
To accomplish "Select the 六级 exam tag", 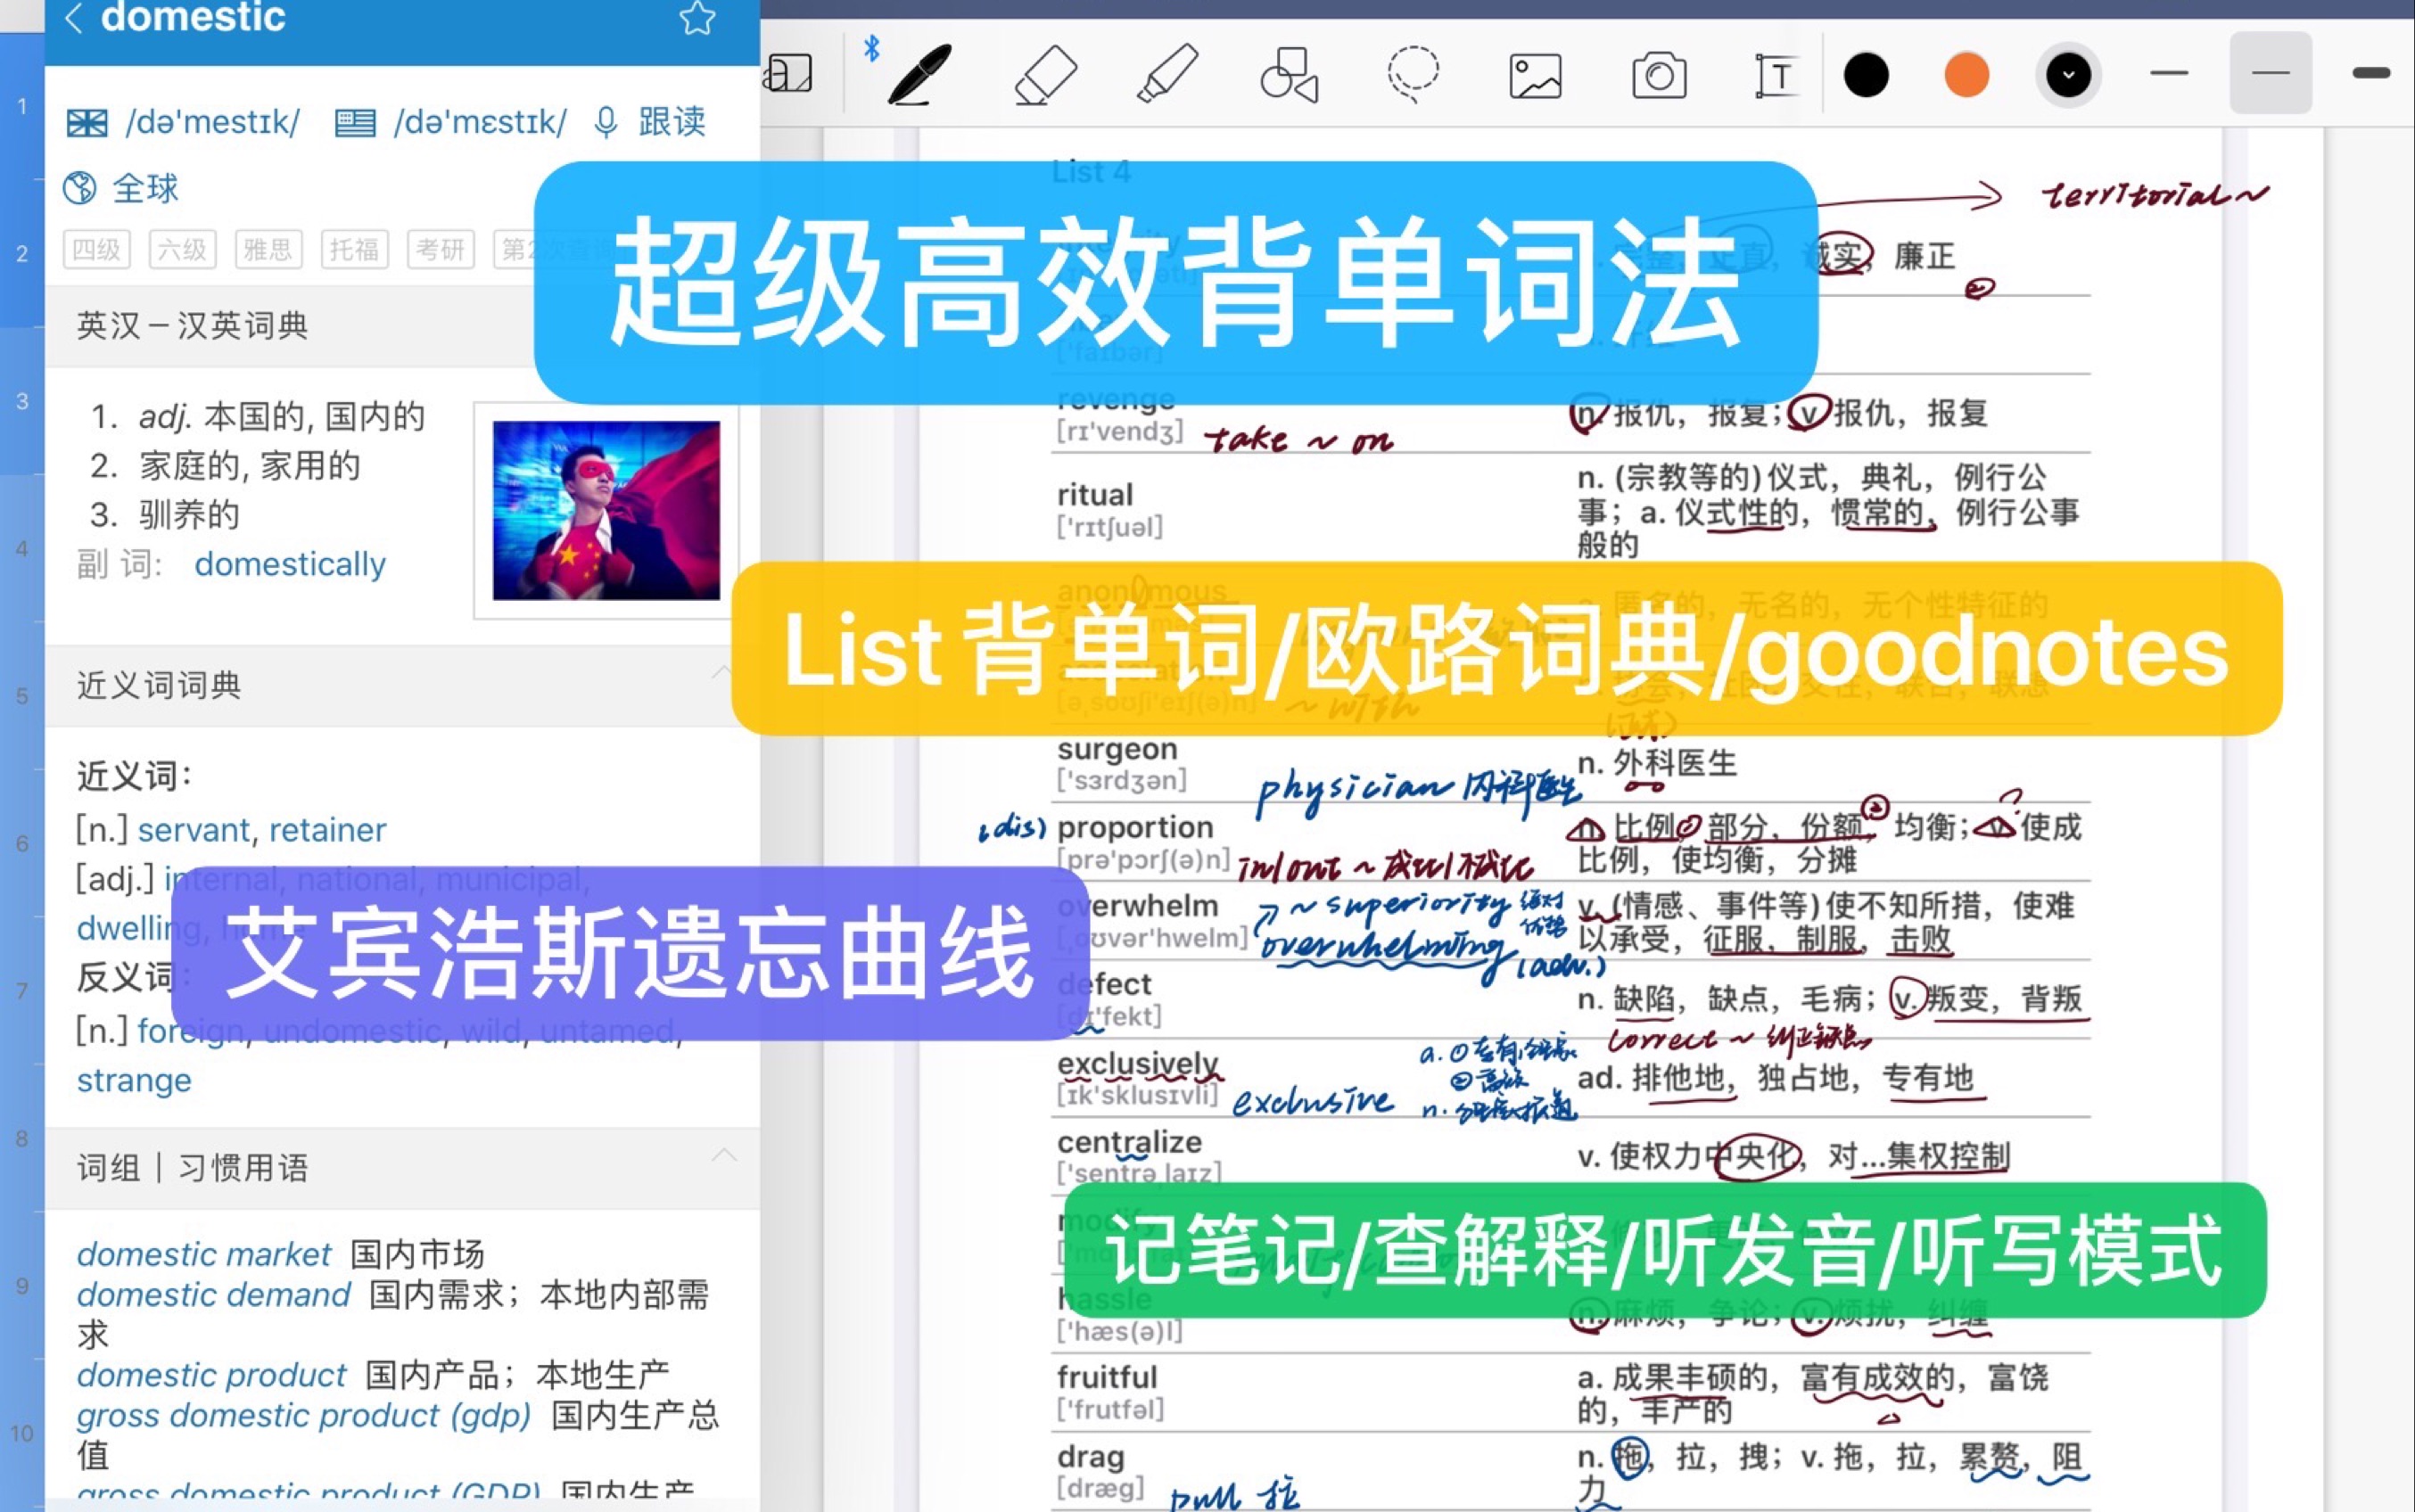I will click(183, 249).
